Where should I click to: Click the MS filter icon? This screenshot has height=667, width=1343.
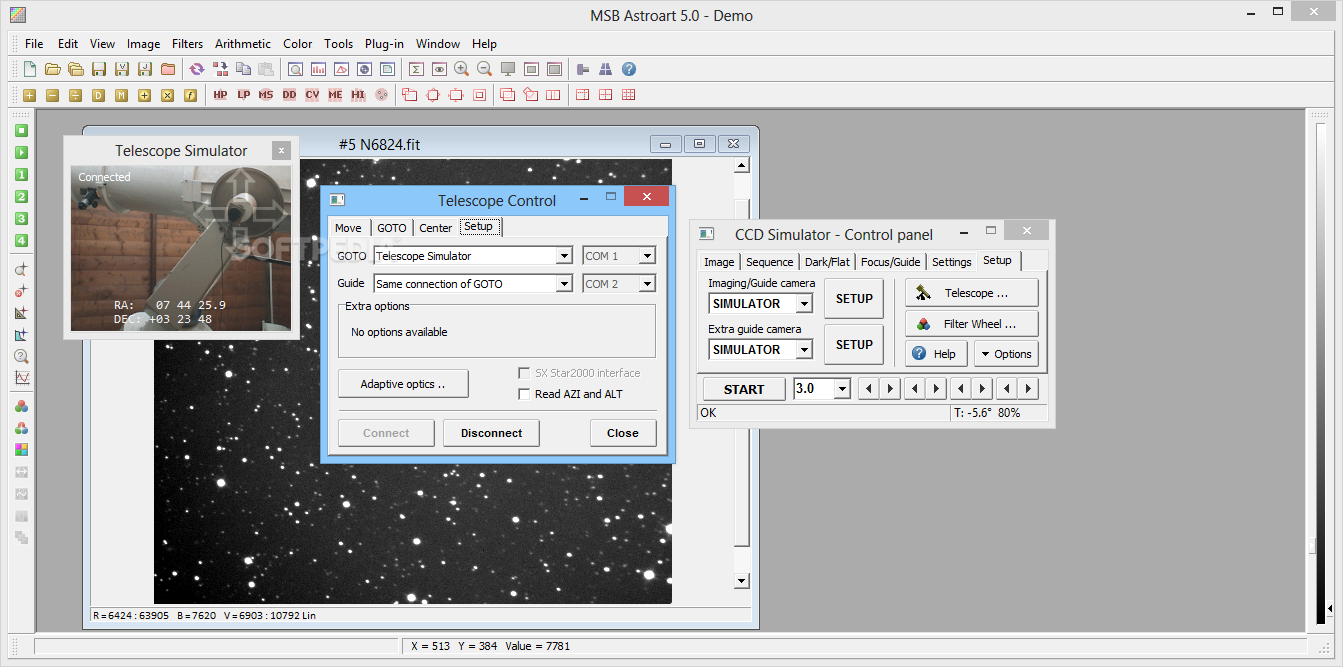click(x=266, y=95)
